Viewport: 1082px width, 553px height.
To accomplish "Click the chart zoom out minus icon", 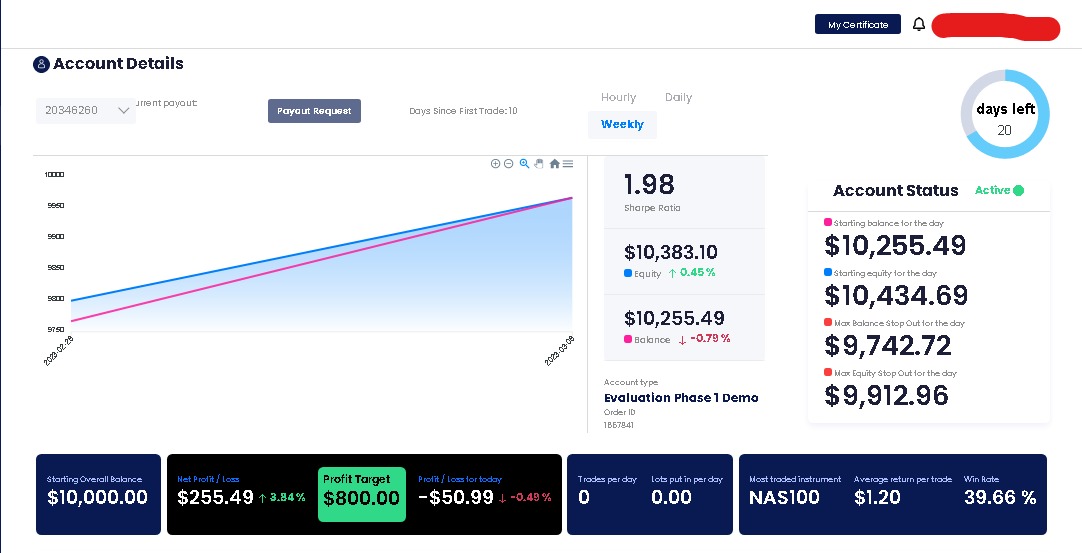I will [509, 164].
